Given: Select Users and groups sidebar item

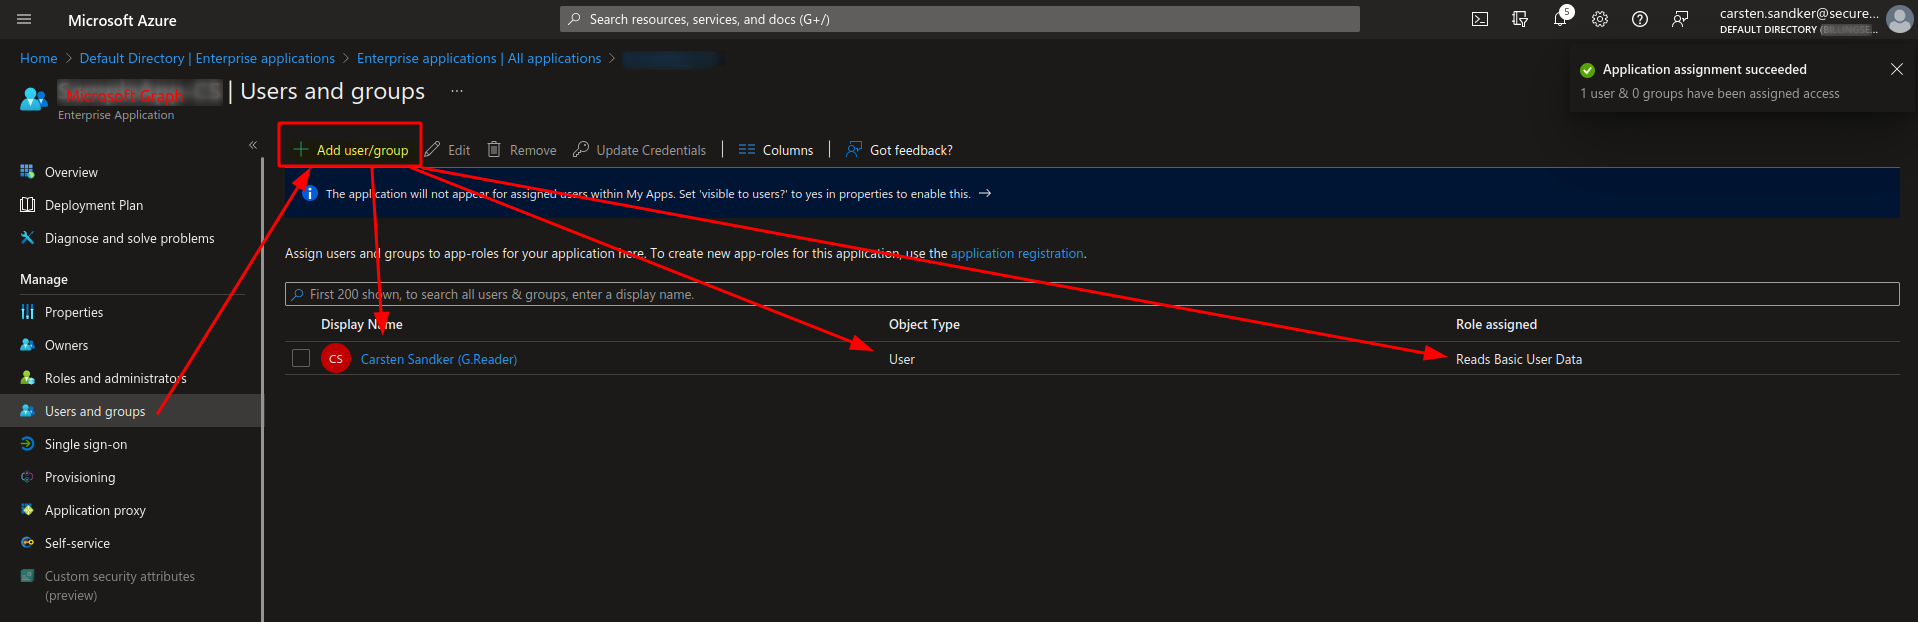Looking at the screenshot, I should coord(130,411).
